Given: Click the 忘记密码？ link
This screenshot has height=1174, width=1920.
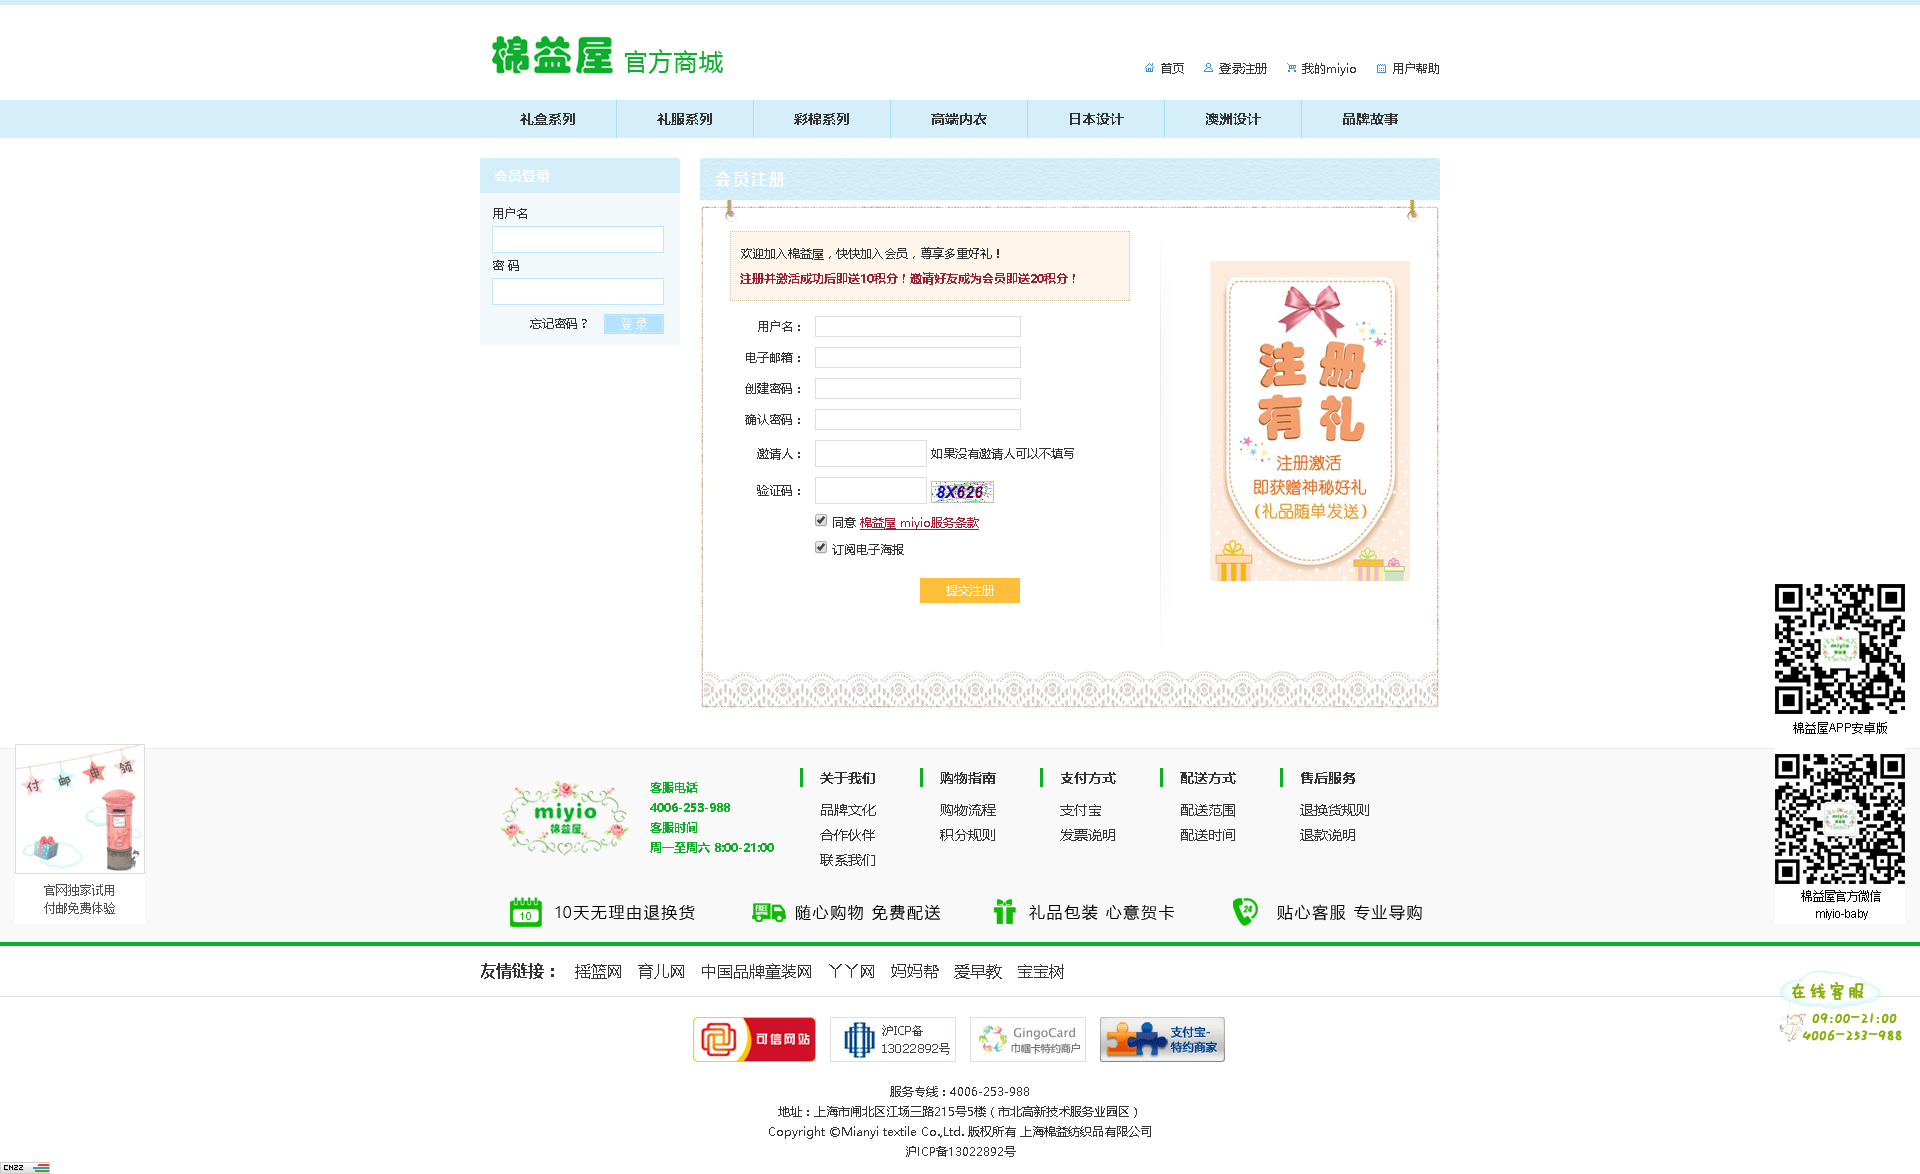Looking at the screenshot, I should tap(558, 324).
